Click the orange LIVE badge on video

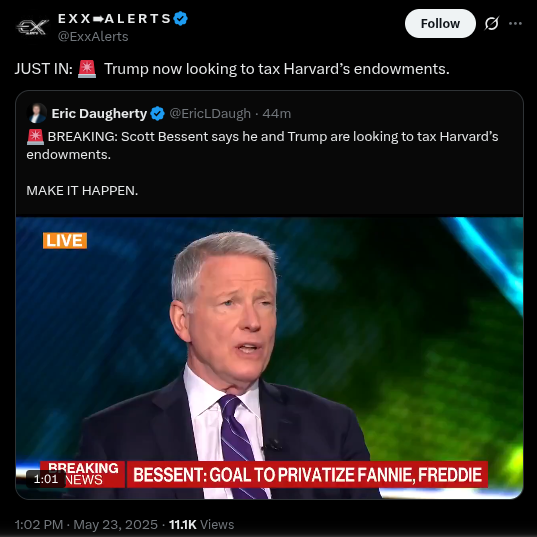[65, 240]
